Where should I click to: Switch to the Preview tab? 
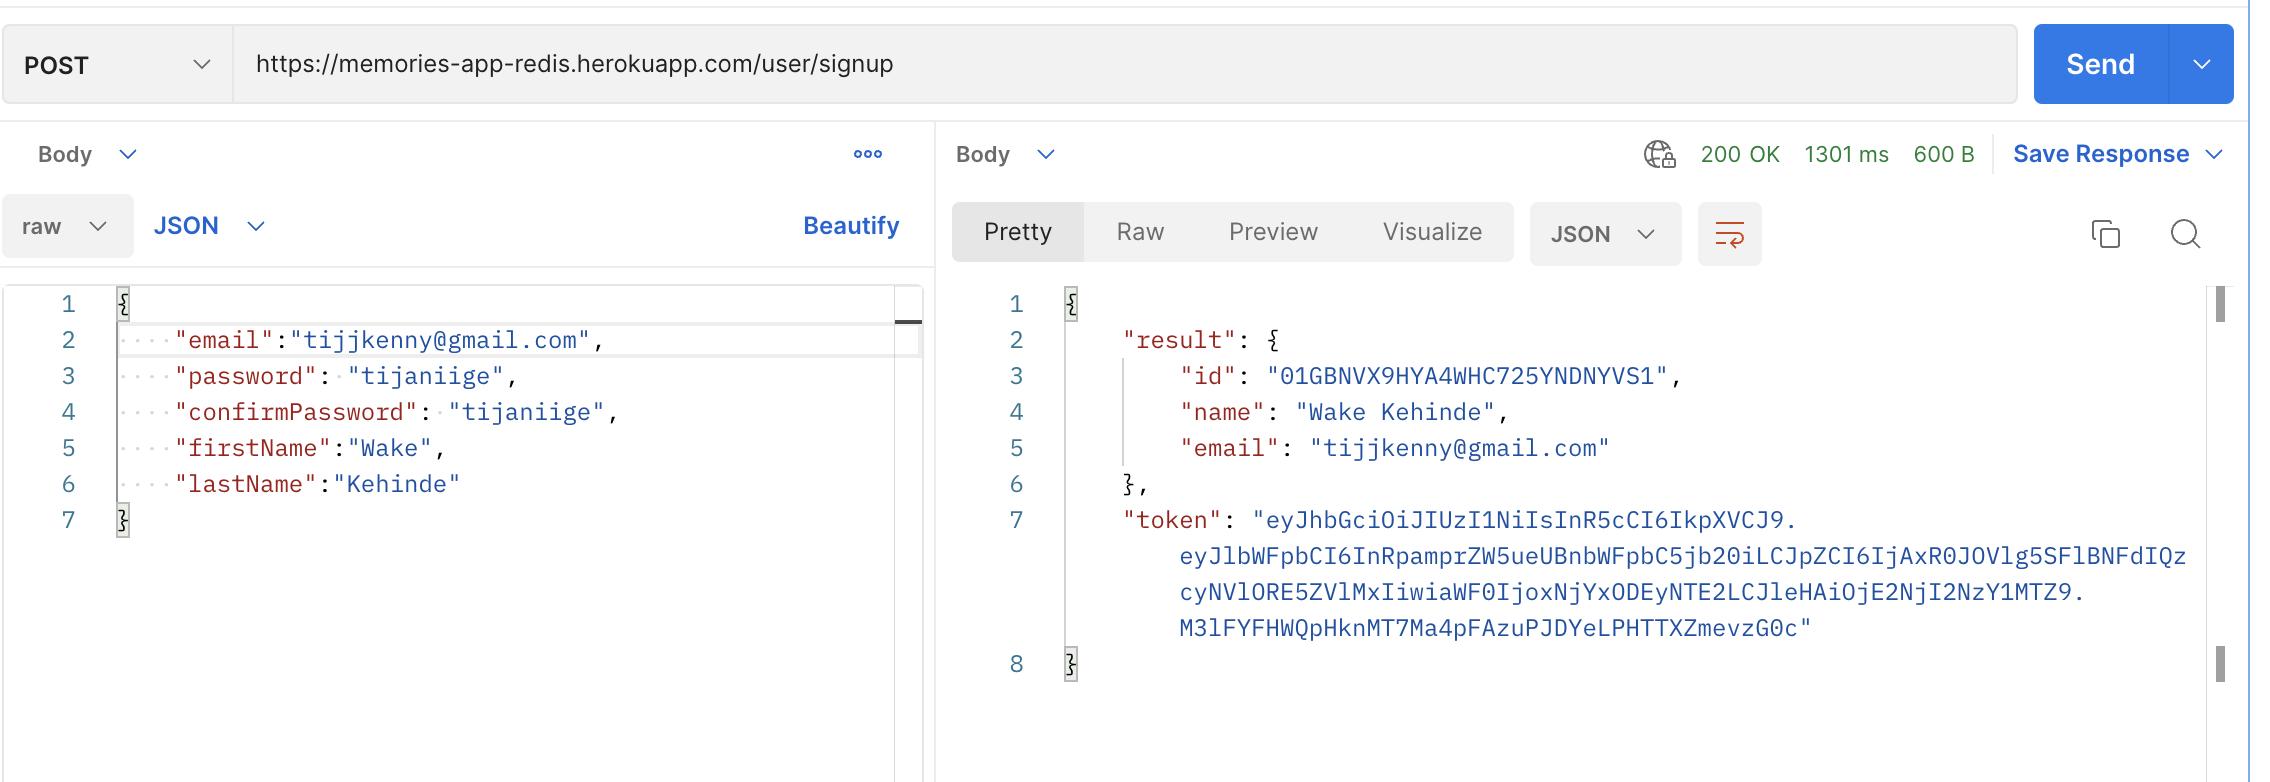click(x=1273, y=232)
